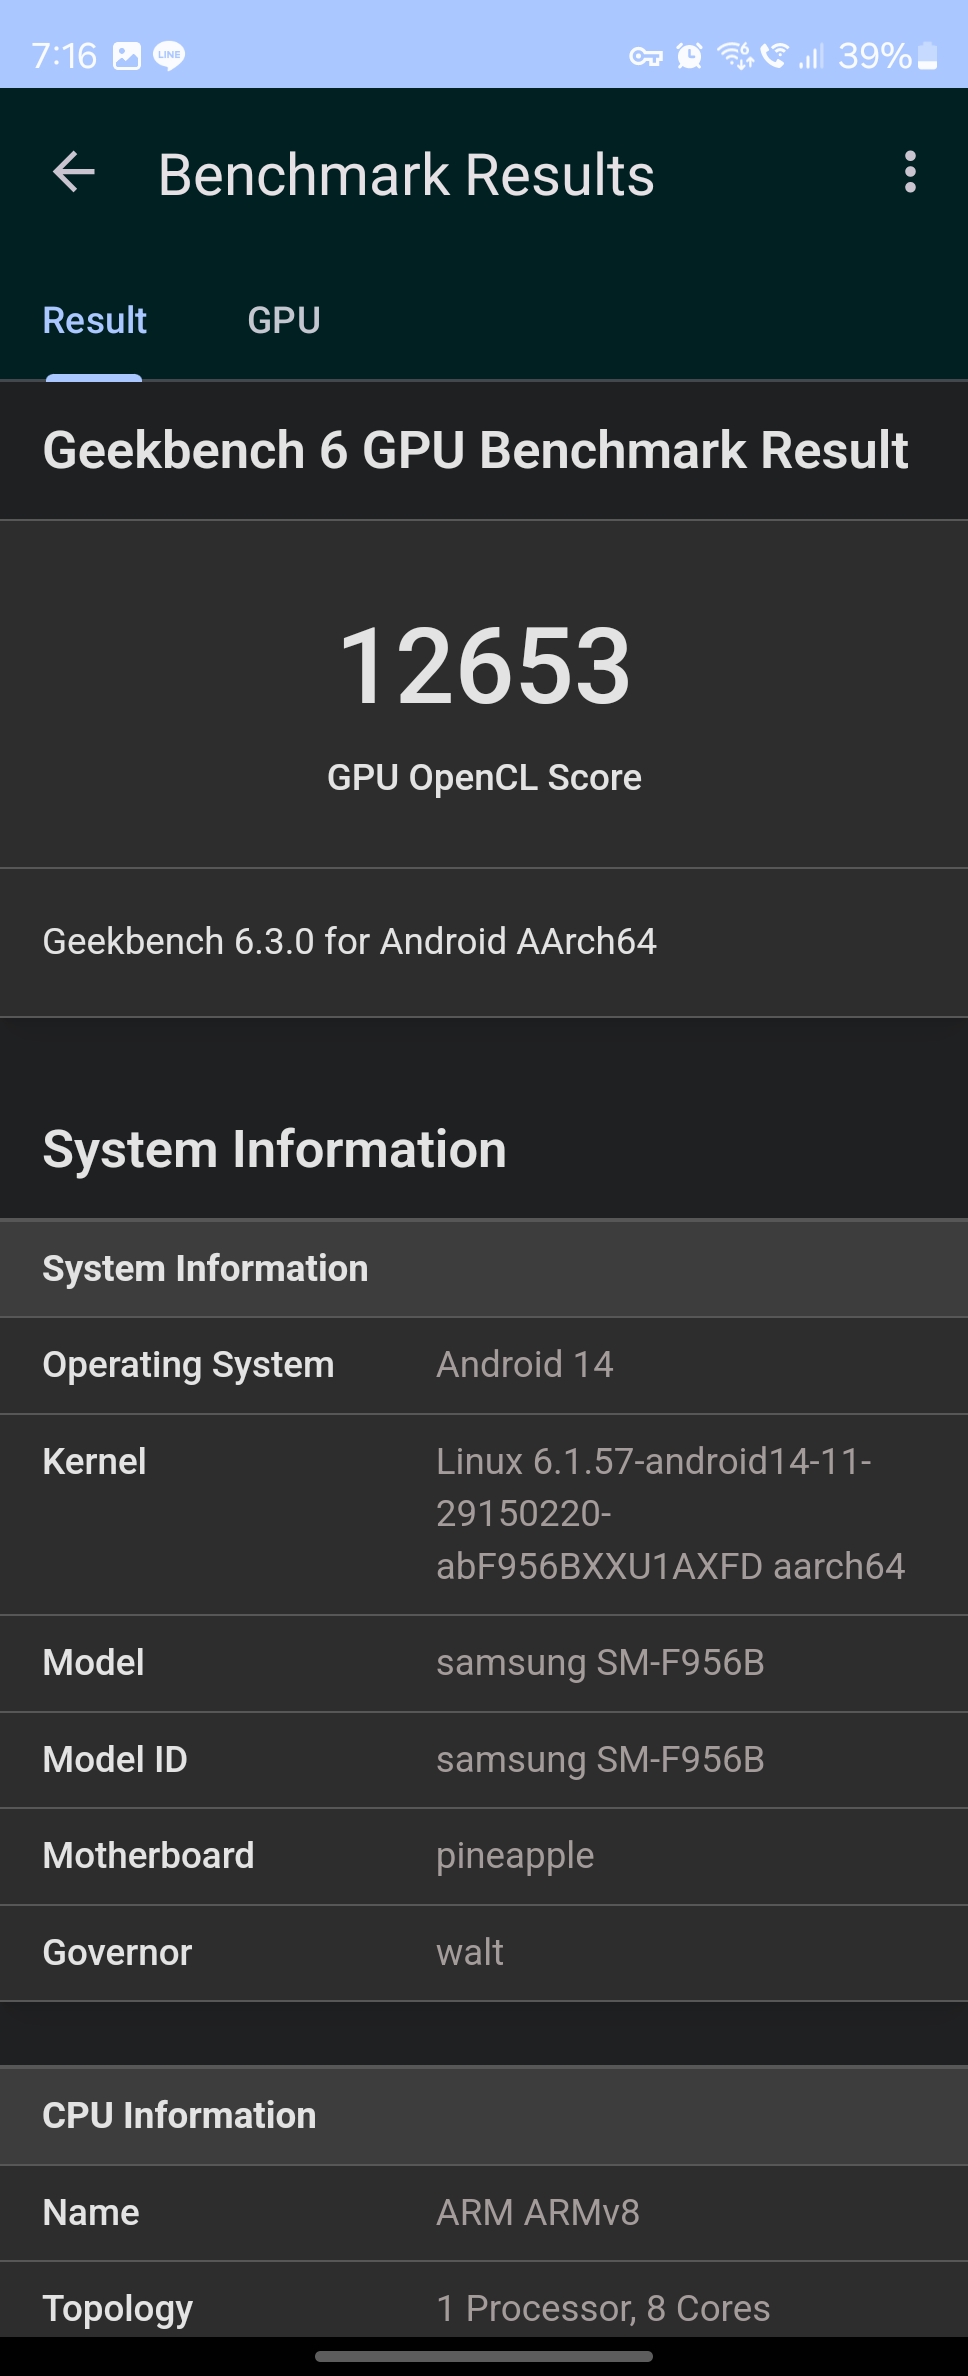Tap the LINE notification icon

click(x=169, y=56)
